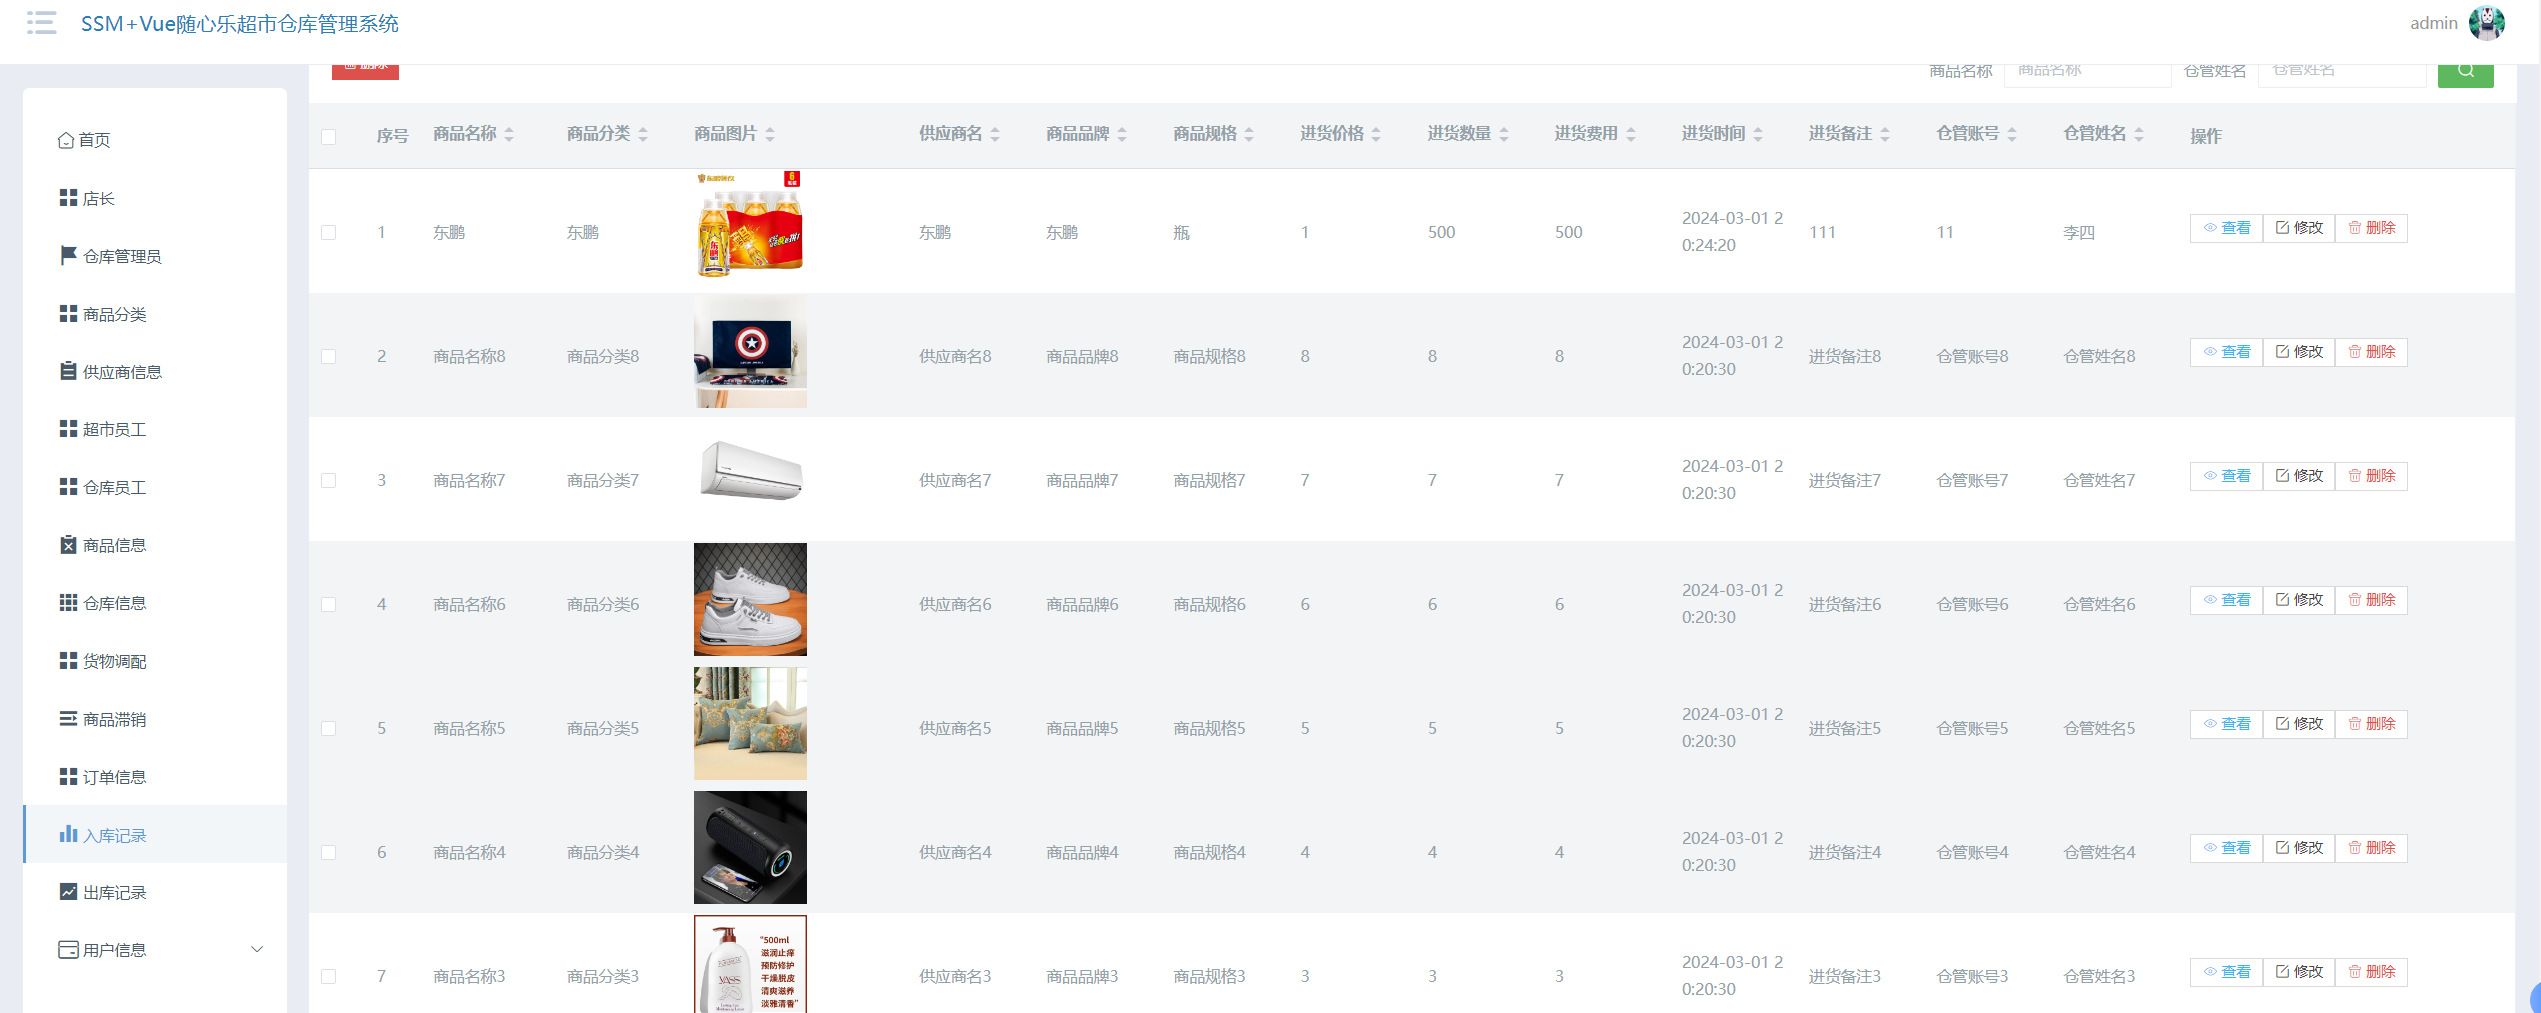
Task: Click the bar chart icon for 入库记录
Action: click(68, 834)
